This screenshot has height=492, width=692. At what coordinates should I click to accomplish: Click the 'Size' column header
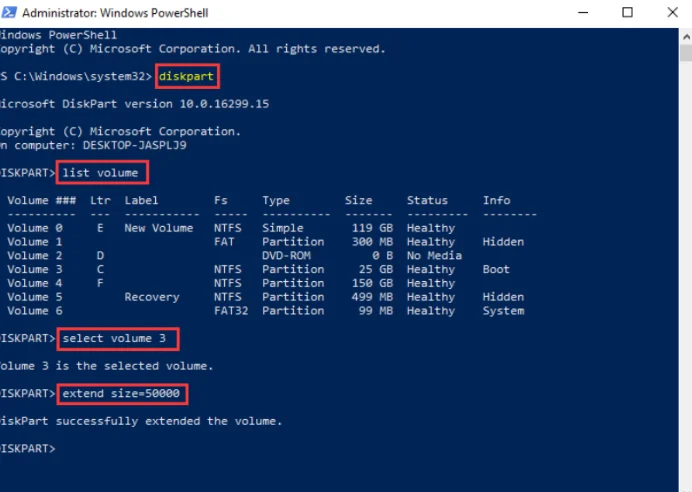[x=358, y=200]
